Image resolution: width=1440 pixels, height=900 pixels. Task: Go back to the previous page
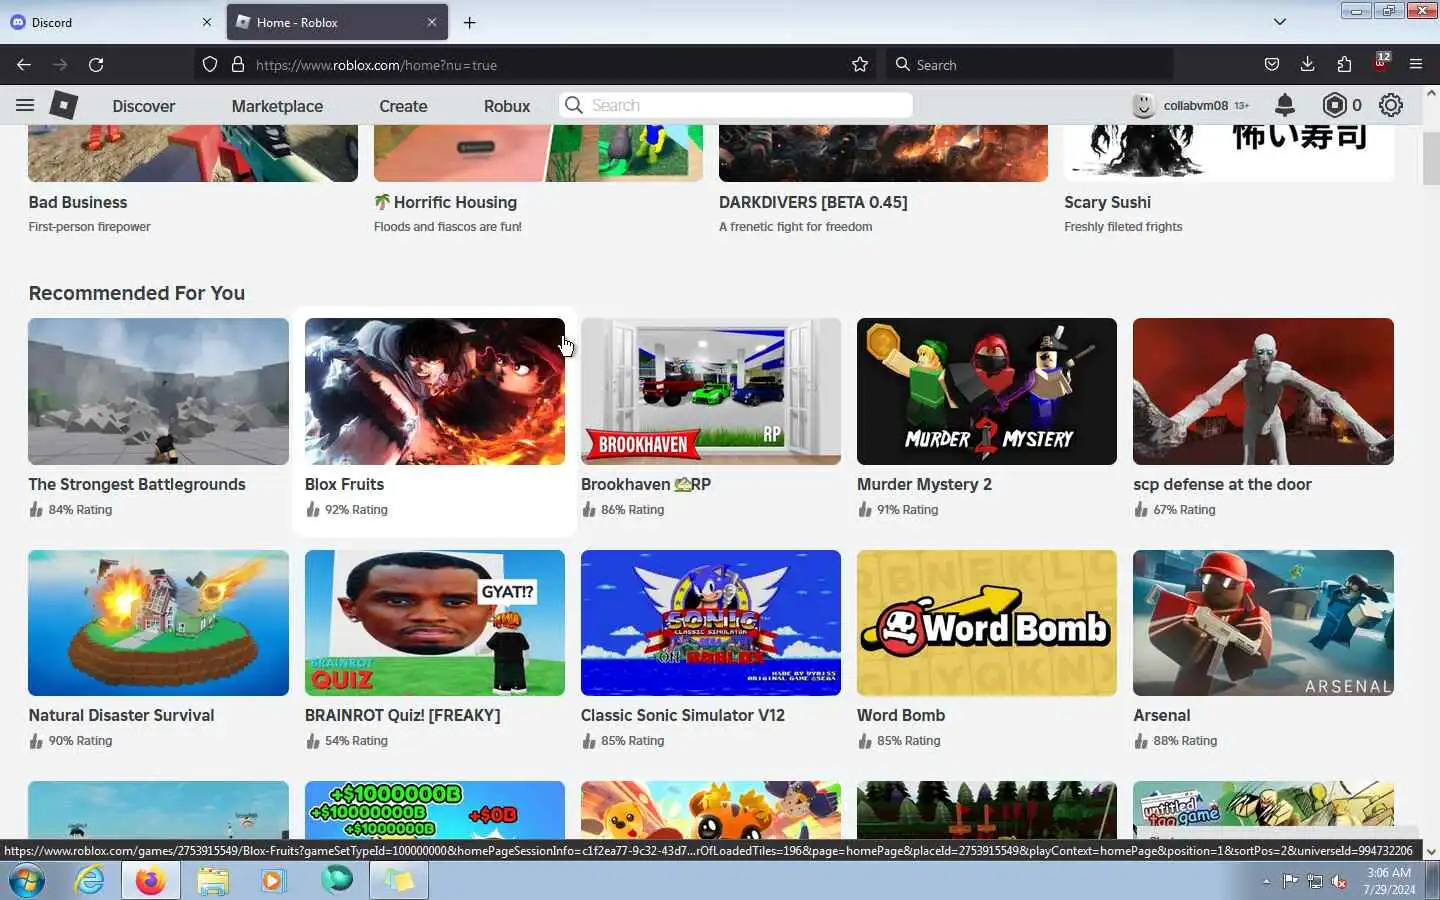pyautogui.click(x=24, y=65)
